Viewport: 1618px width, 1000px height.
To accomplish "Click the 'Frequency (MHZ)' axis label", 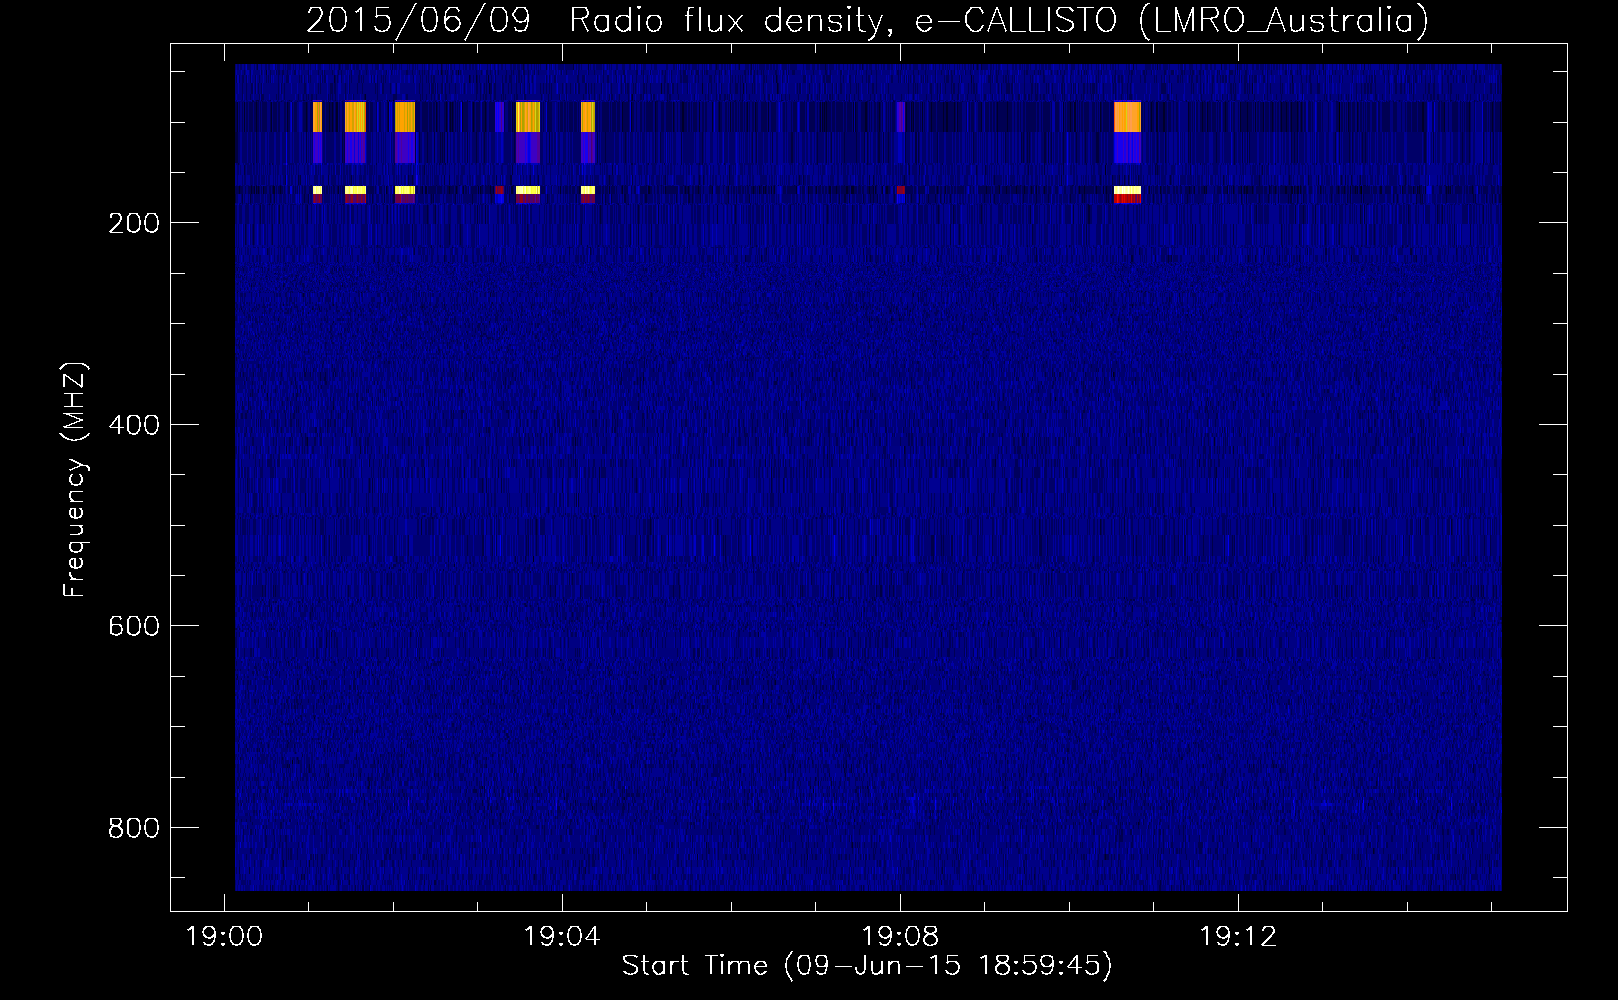I will tap(74, 480).
